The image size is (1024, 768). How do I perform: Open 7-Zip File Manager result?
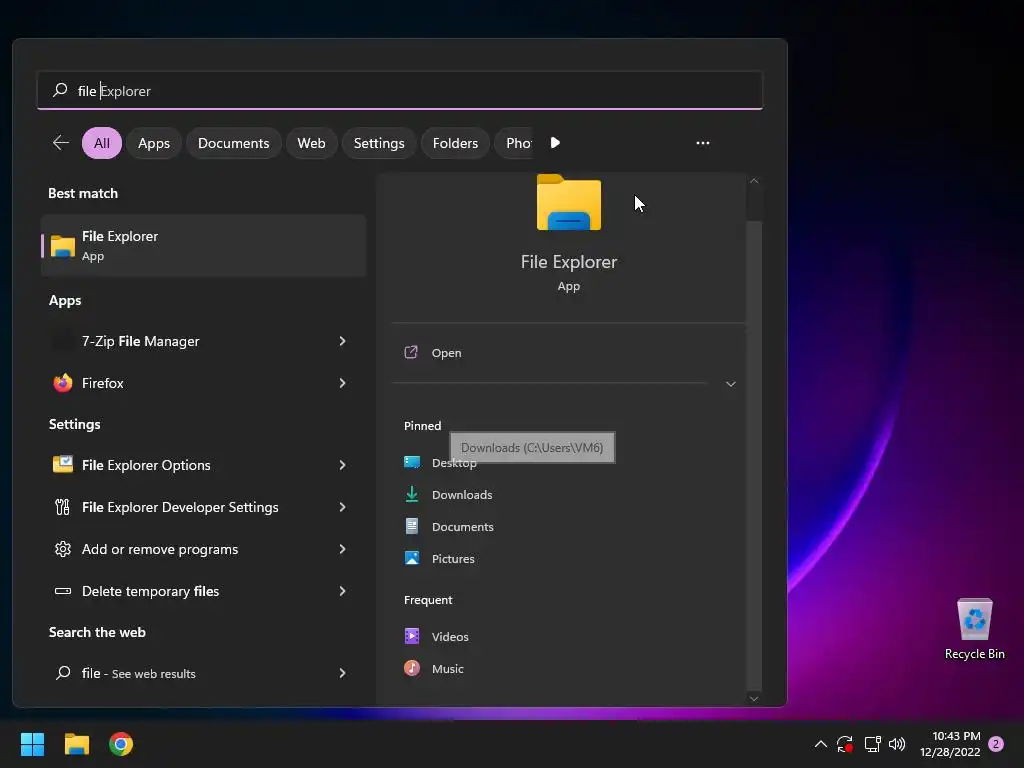[x=202, y=341]
